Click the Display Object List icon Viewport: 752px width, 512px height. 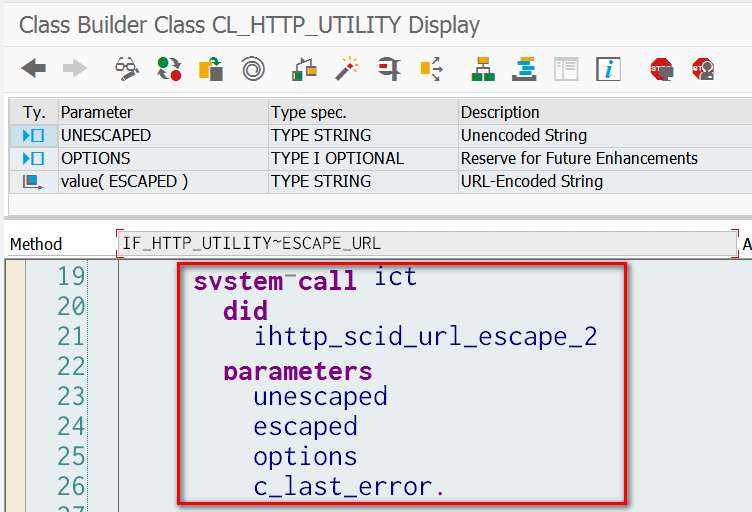pyautogui.click(x=389, y=69)
